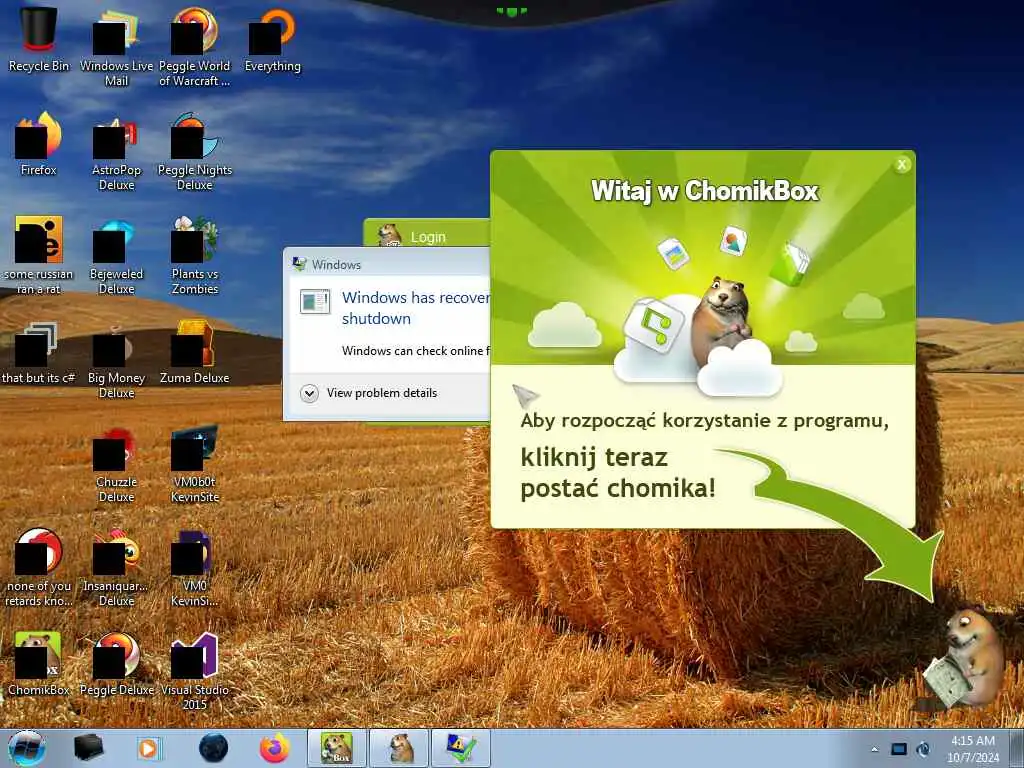
Task: Click 'kliknij teraz postać chomika!' text
Action: (x=618, y=473)
